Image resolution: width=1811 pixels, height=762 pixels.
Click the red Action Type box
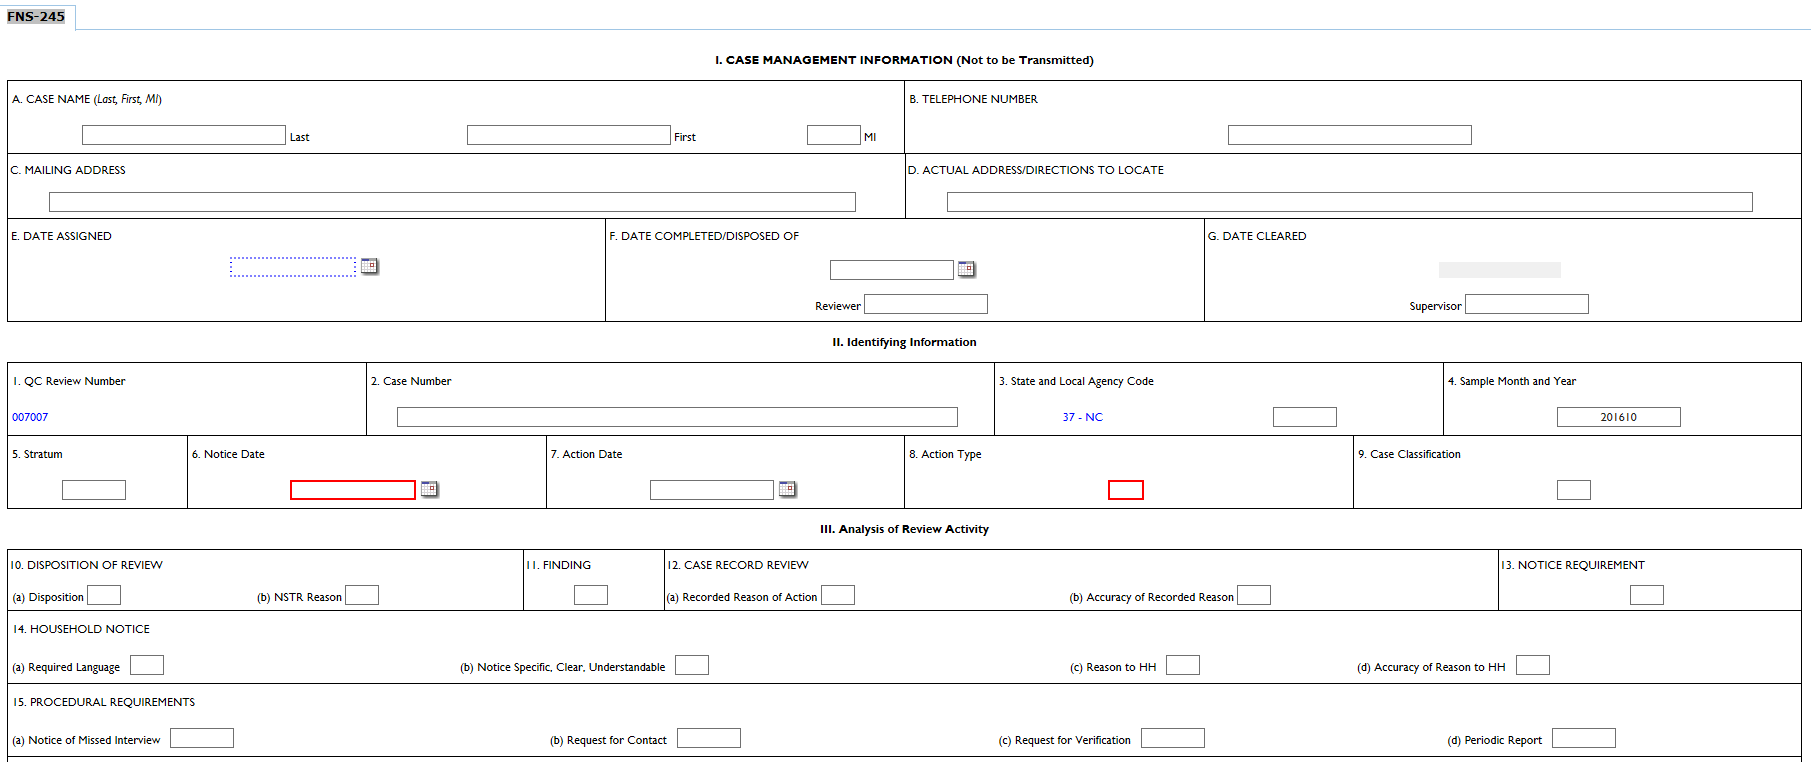(x=1126, y=490)
